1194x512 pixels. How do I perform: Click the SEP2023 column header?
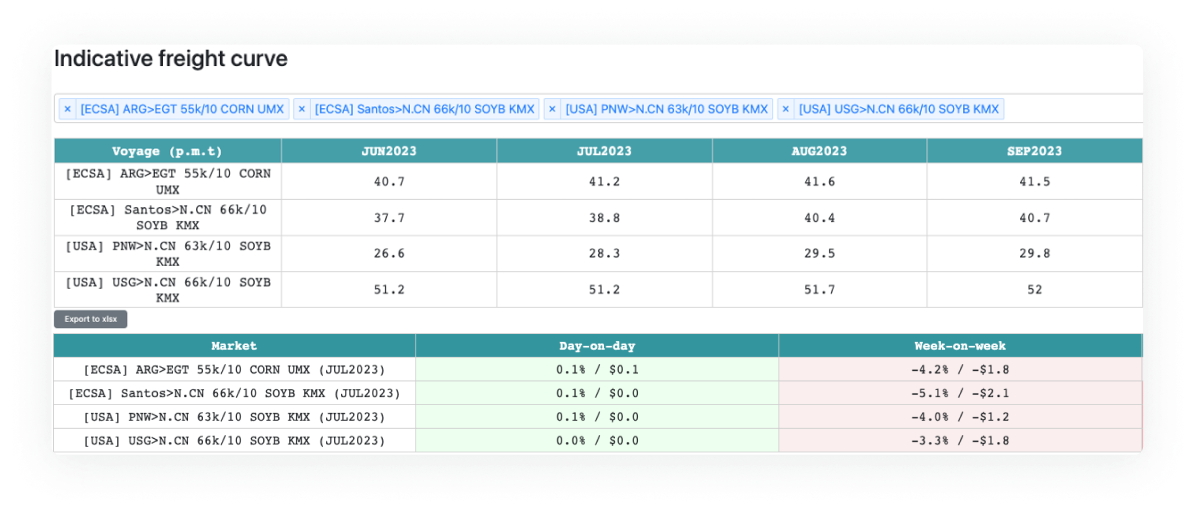(x=1034, y=151)
